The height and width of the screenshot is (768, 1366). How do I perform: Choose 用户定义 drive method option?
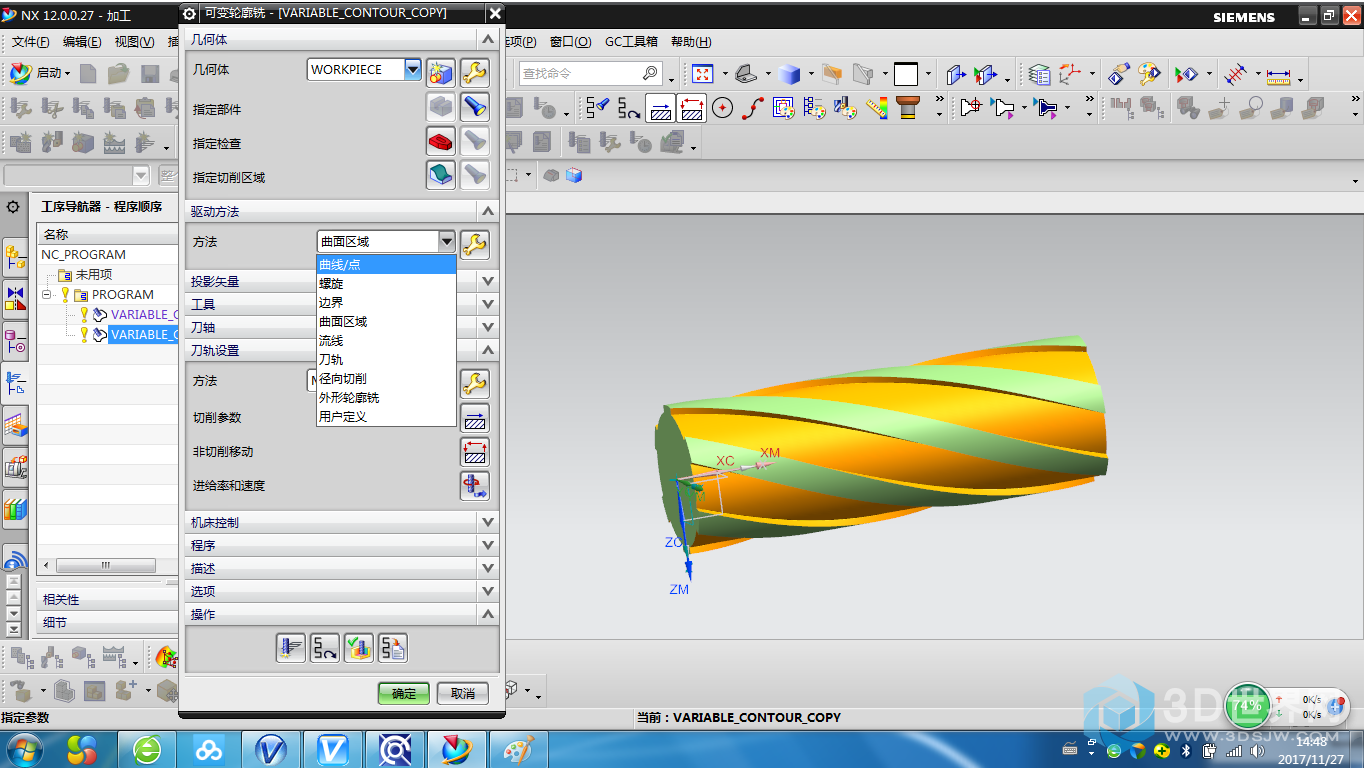tap(343, 417)
